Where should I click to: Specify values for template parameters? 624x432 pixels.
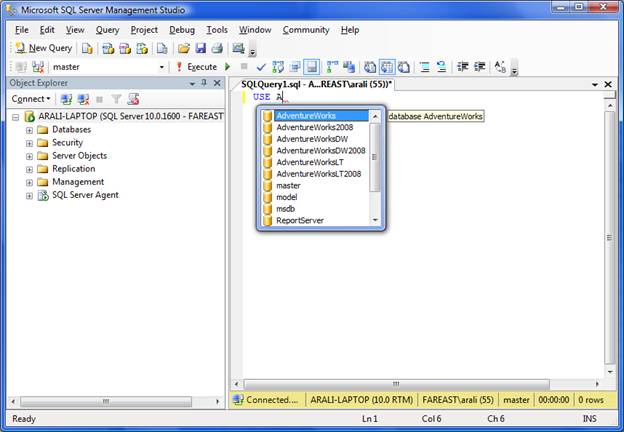pos(500,67)
